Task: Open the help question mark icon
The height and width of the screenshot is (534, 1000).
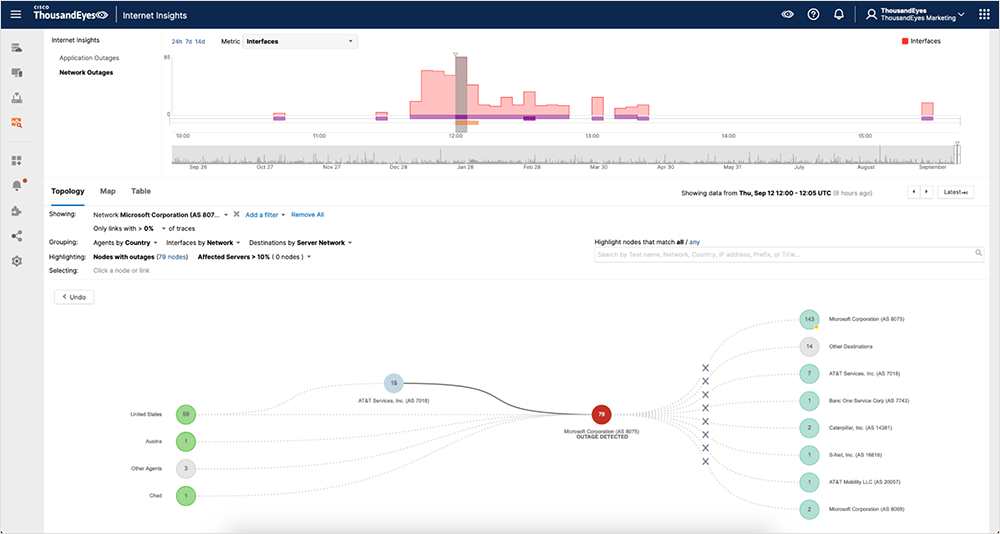Action: [813, 15]
